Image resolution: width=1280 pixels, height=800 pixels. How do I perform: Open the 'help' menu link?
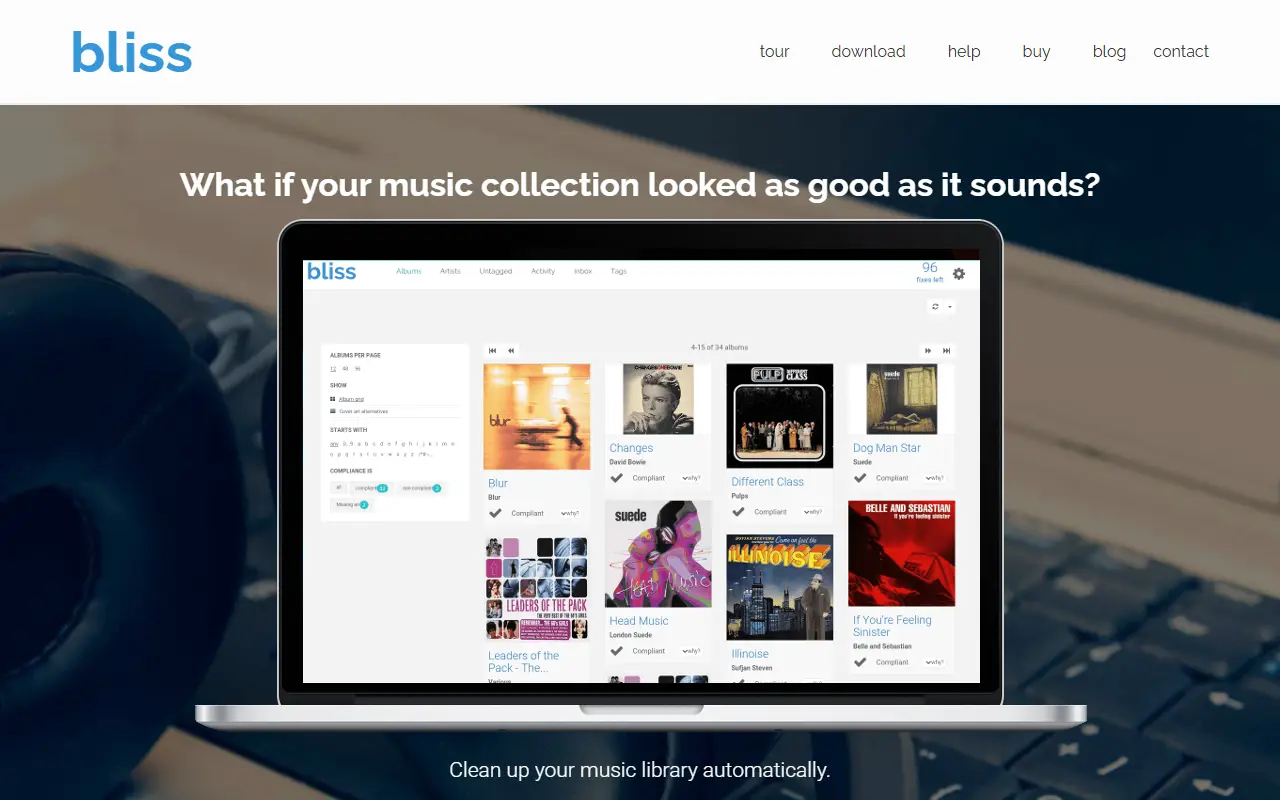point(964,52)
